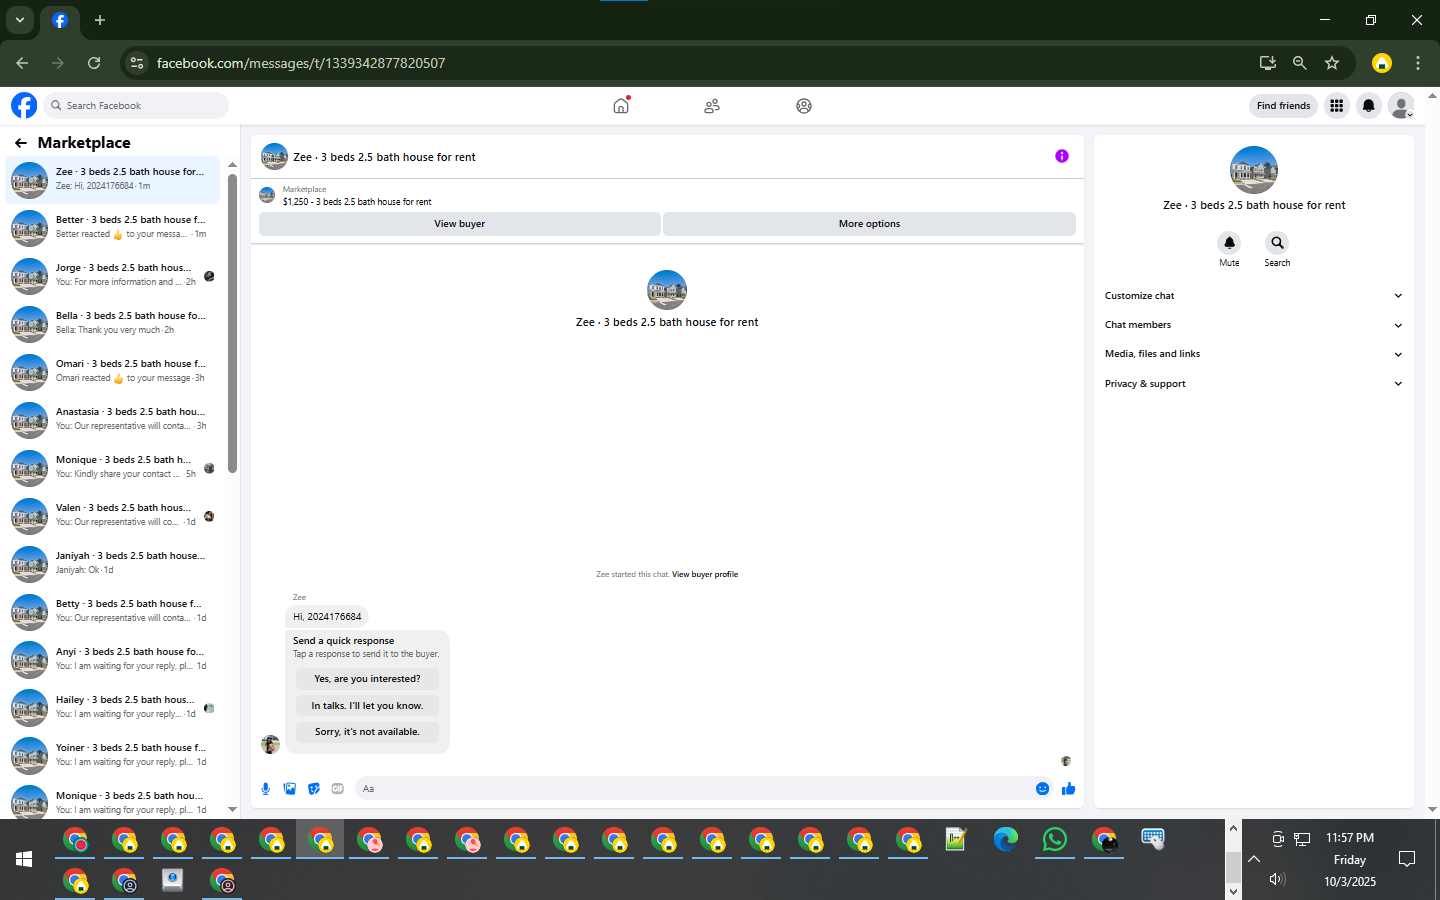Click the View buyer button
1440x900 pixels.
click(x=460, y=224)
